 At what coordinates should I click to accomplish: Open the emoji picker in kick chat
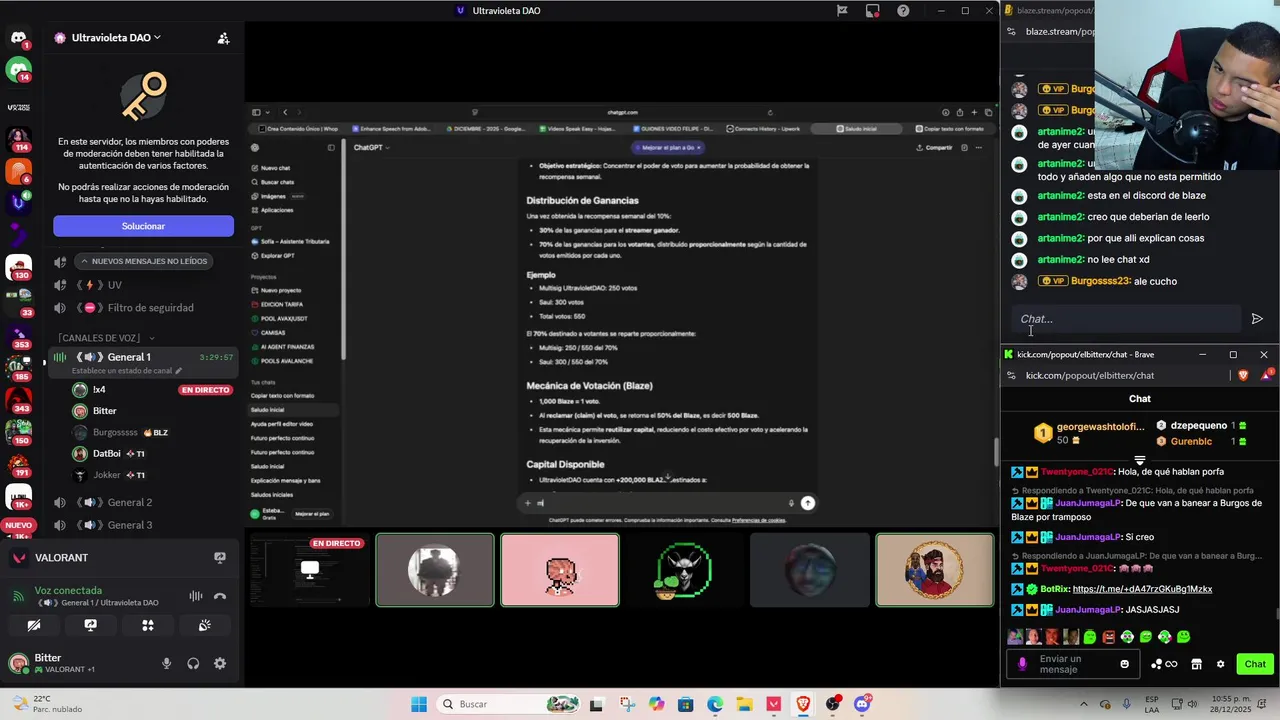(1125, 664)
